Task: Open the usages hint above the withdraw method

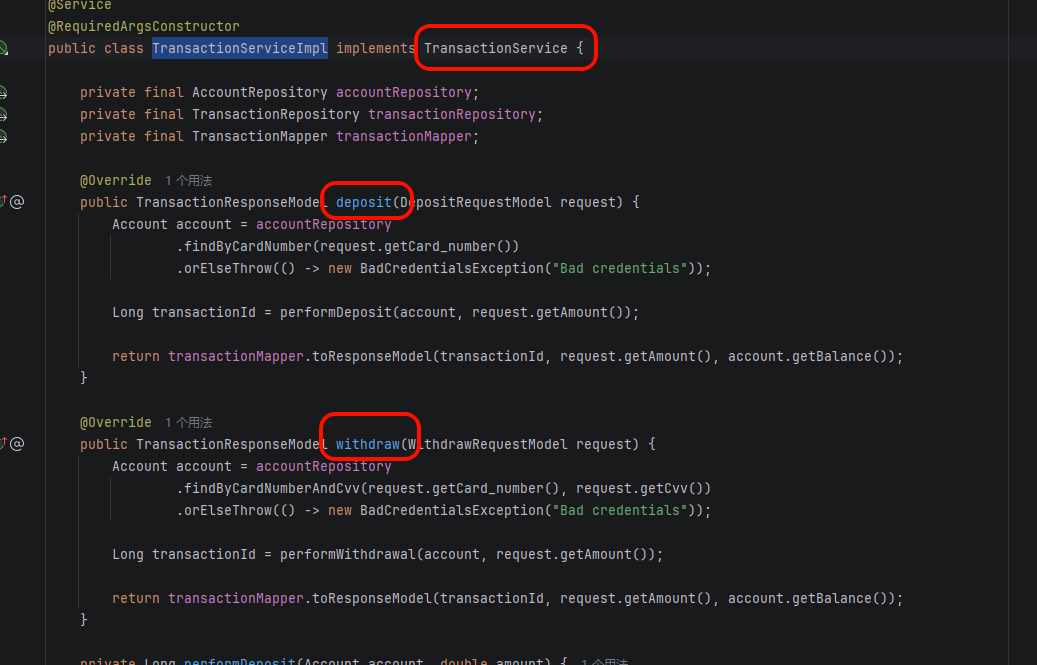Action: pyautogui.click(x=188, y=422)
